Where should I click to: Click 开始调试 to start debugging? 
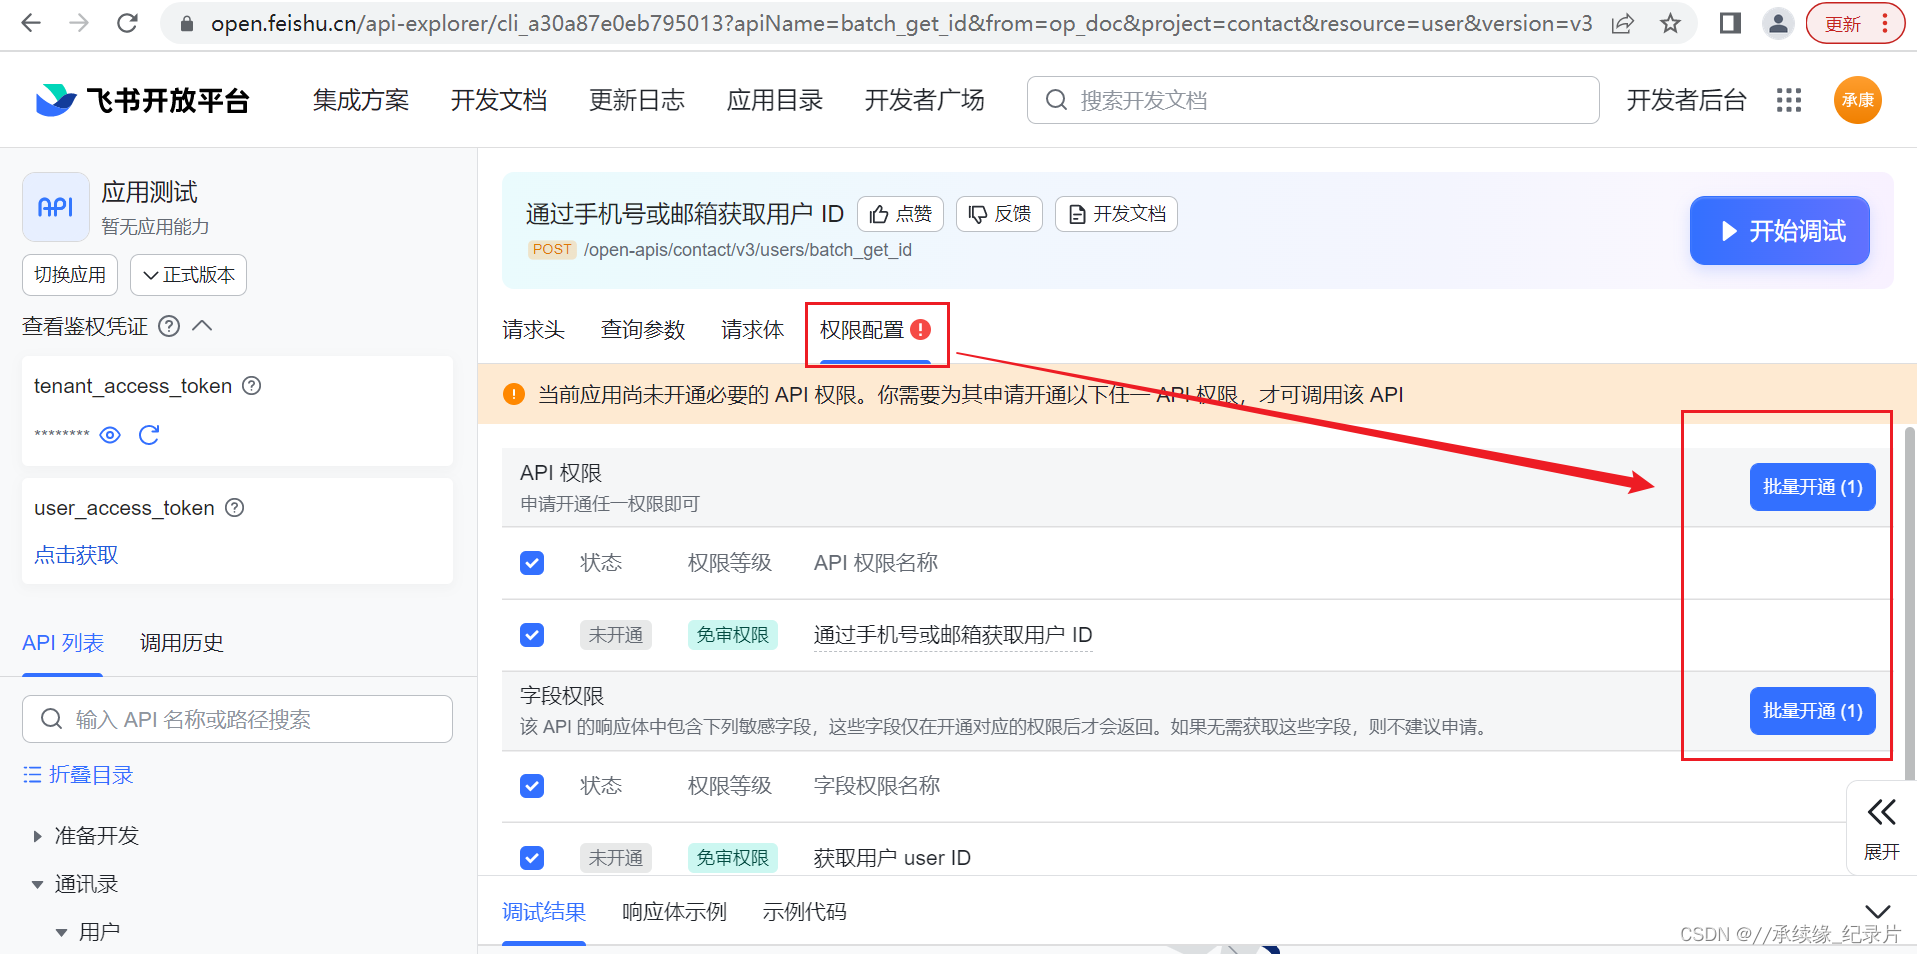tap(1780, 231)
